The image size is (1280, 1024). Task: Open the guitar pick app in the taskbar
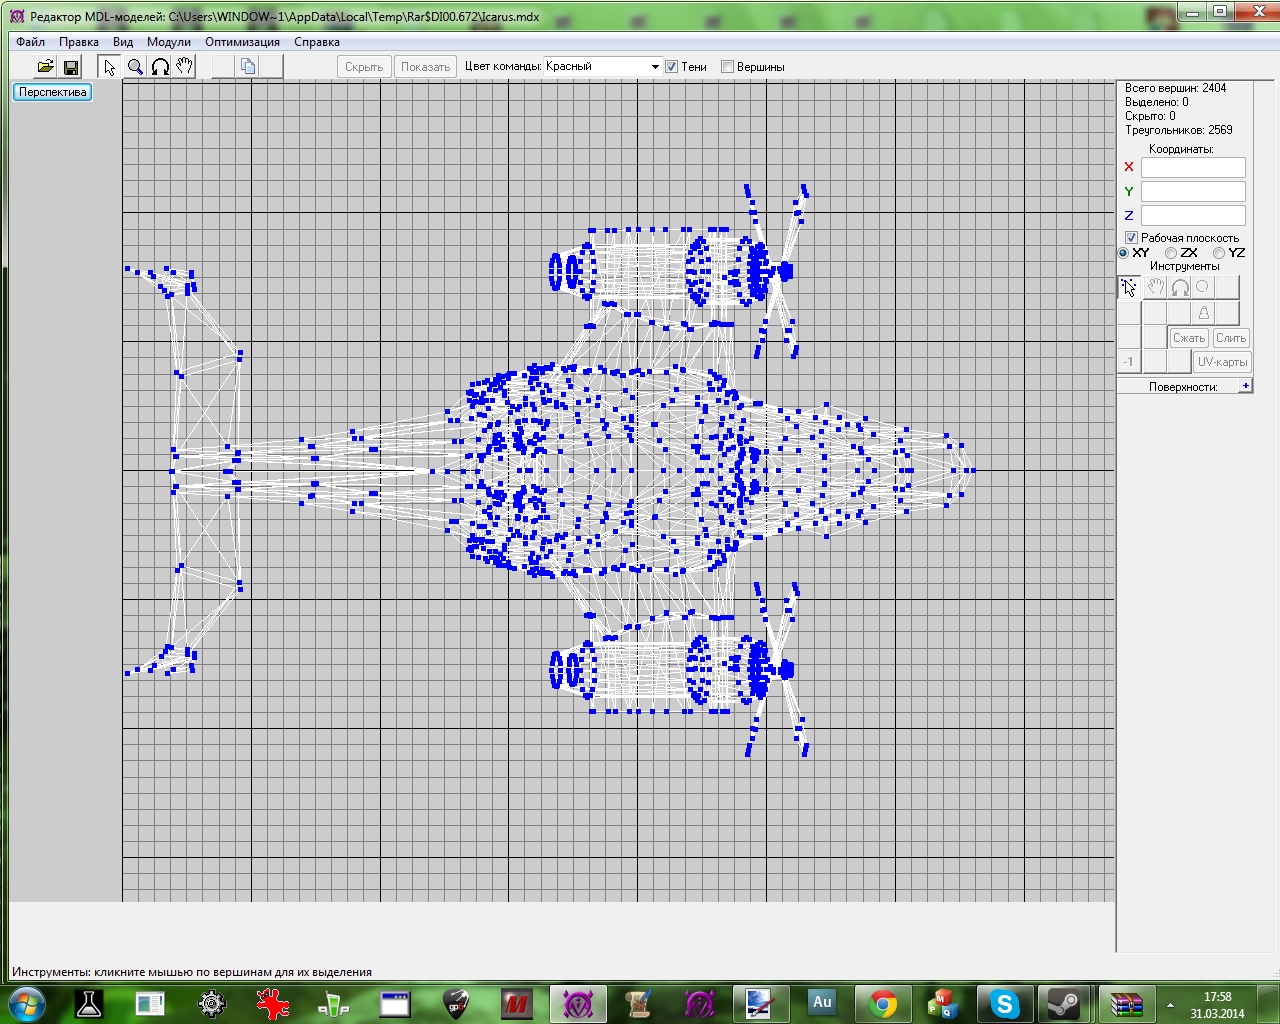(x=456, y=1003)
